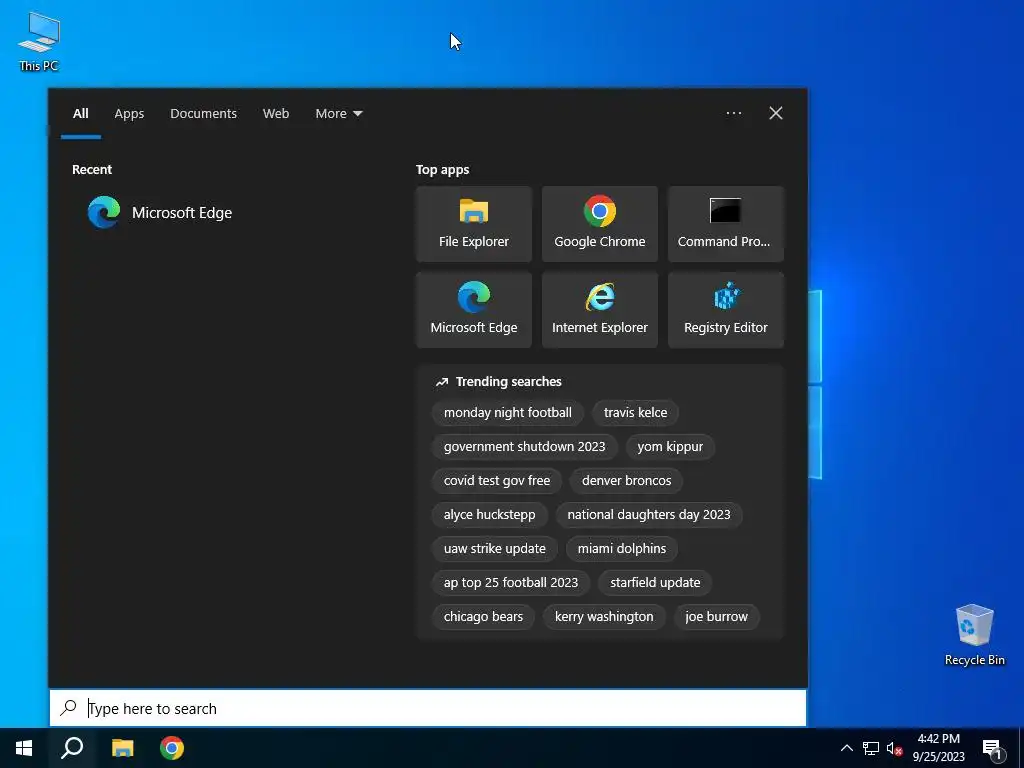The height and width of the screenshot is (768, 1024).
Task: Click the Windows Start button
Action: [x=24, y=748]
